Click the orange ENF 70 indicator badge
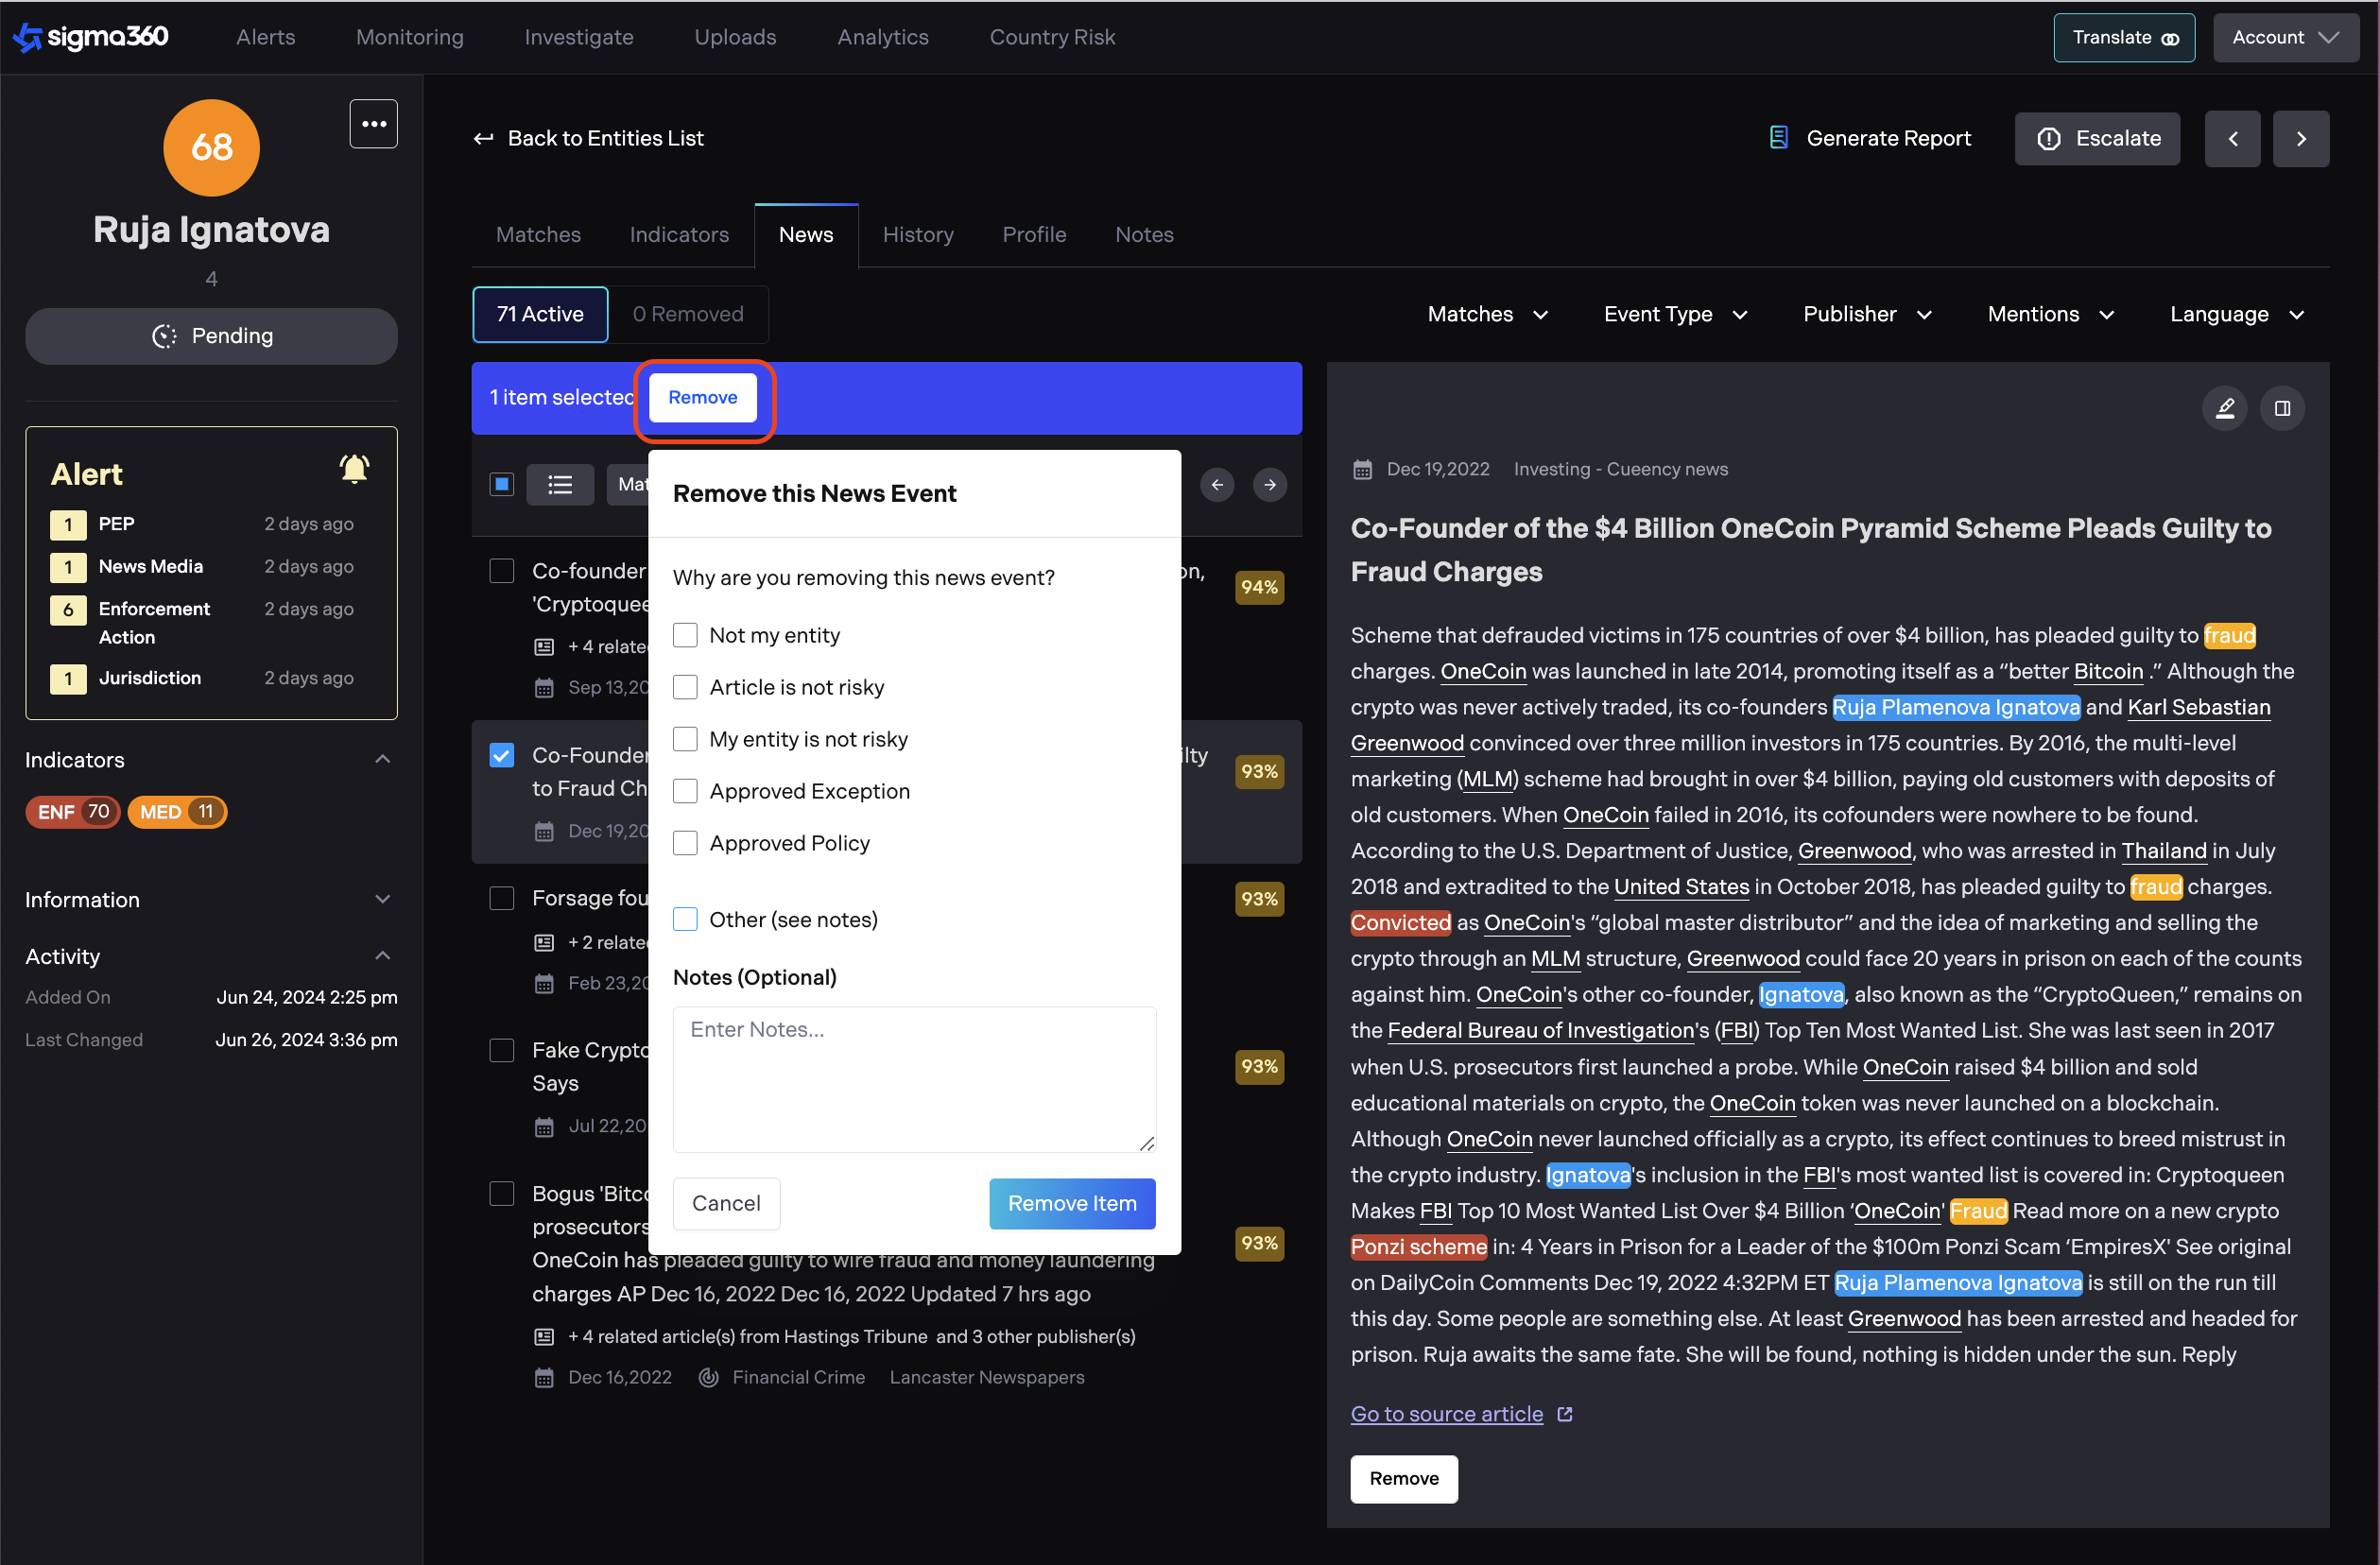The height and width of the screenshot is (1565, 2380). 73,812
